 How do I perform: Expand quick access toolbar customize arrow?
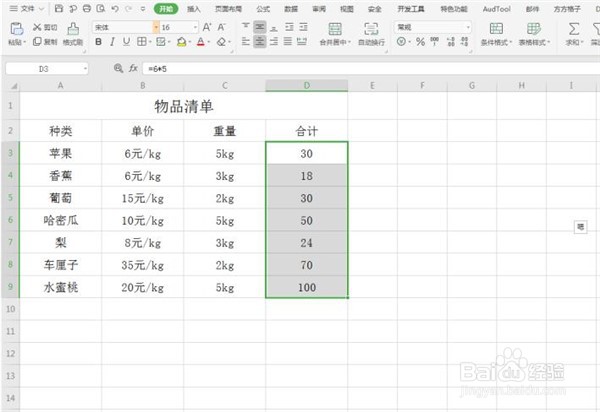(x=143, y=8)
